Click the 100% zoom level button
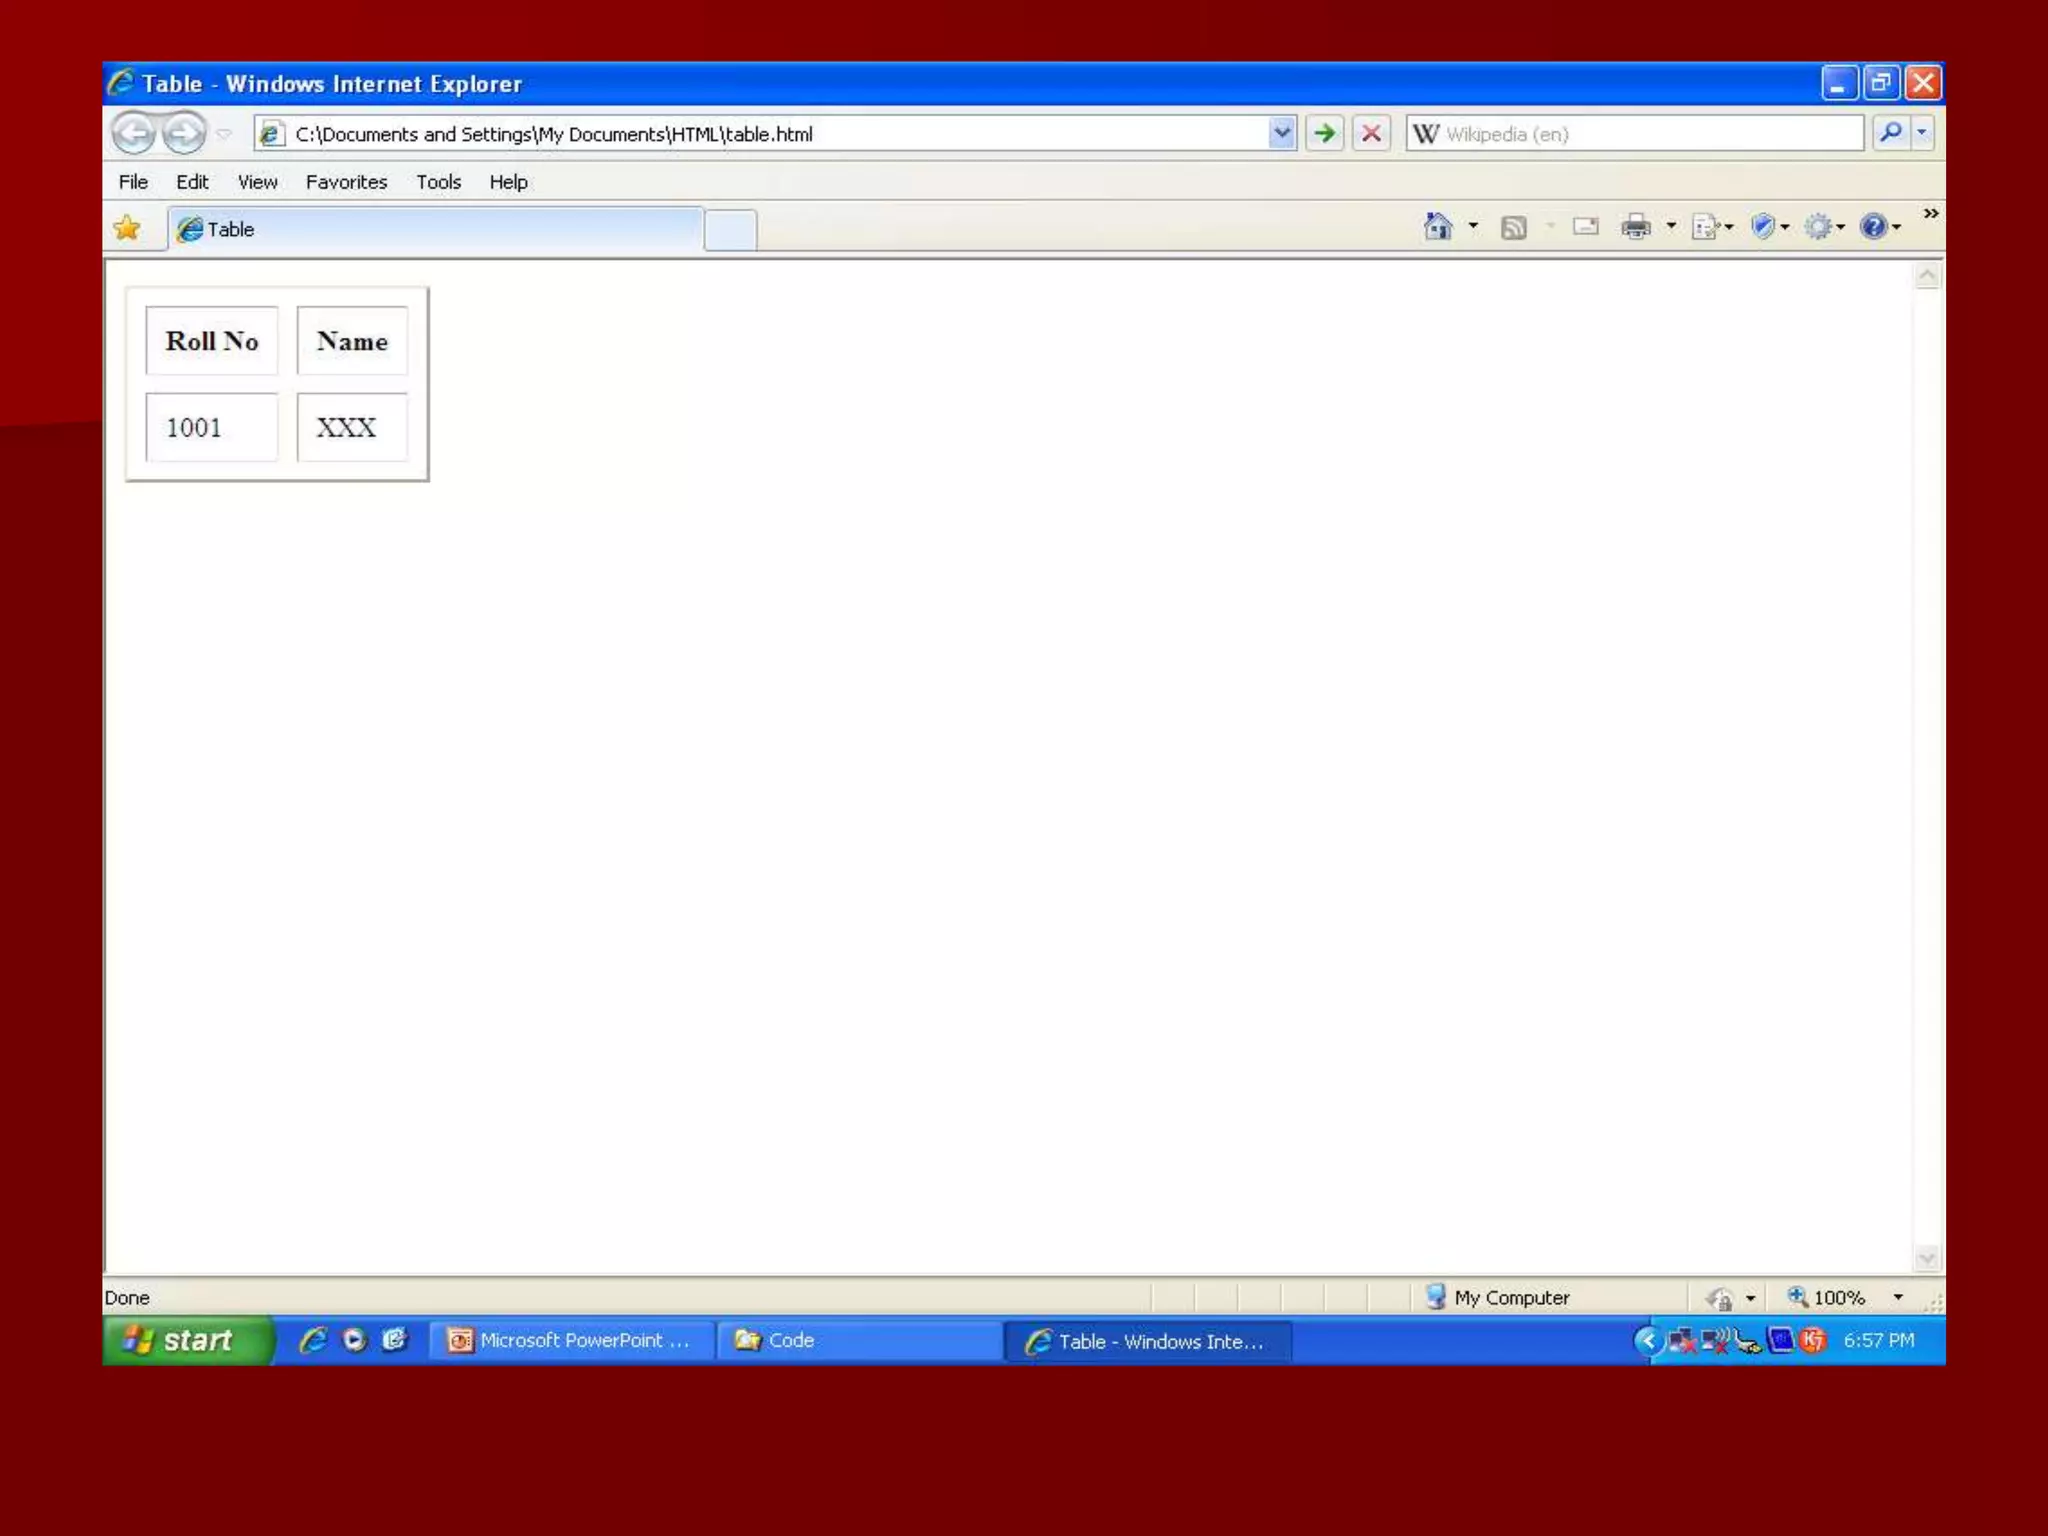 click(x=1826, y=1297)
